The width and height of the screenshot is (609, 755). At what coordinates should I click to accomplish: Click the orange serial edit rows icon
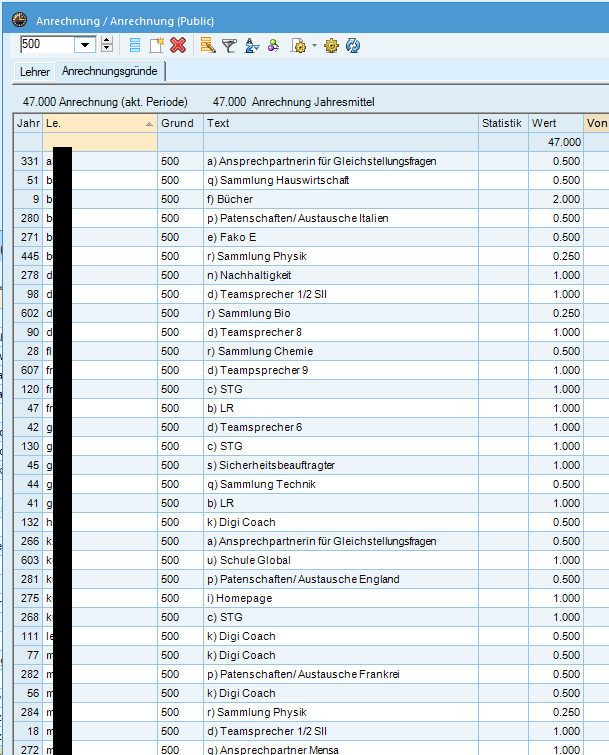[x=208, y=45]
